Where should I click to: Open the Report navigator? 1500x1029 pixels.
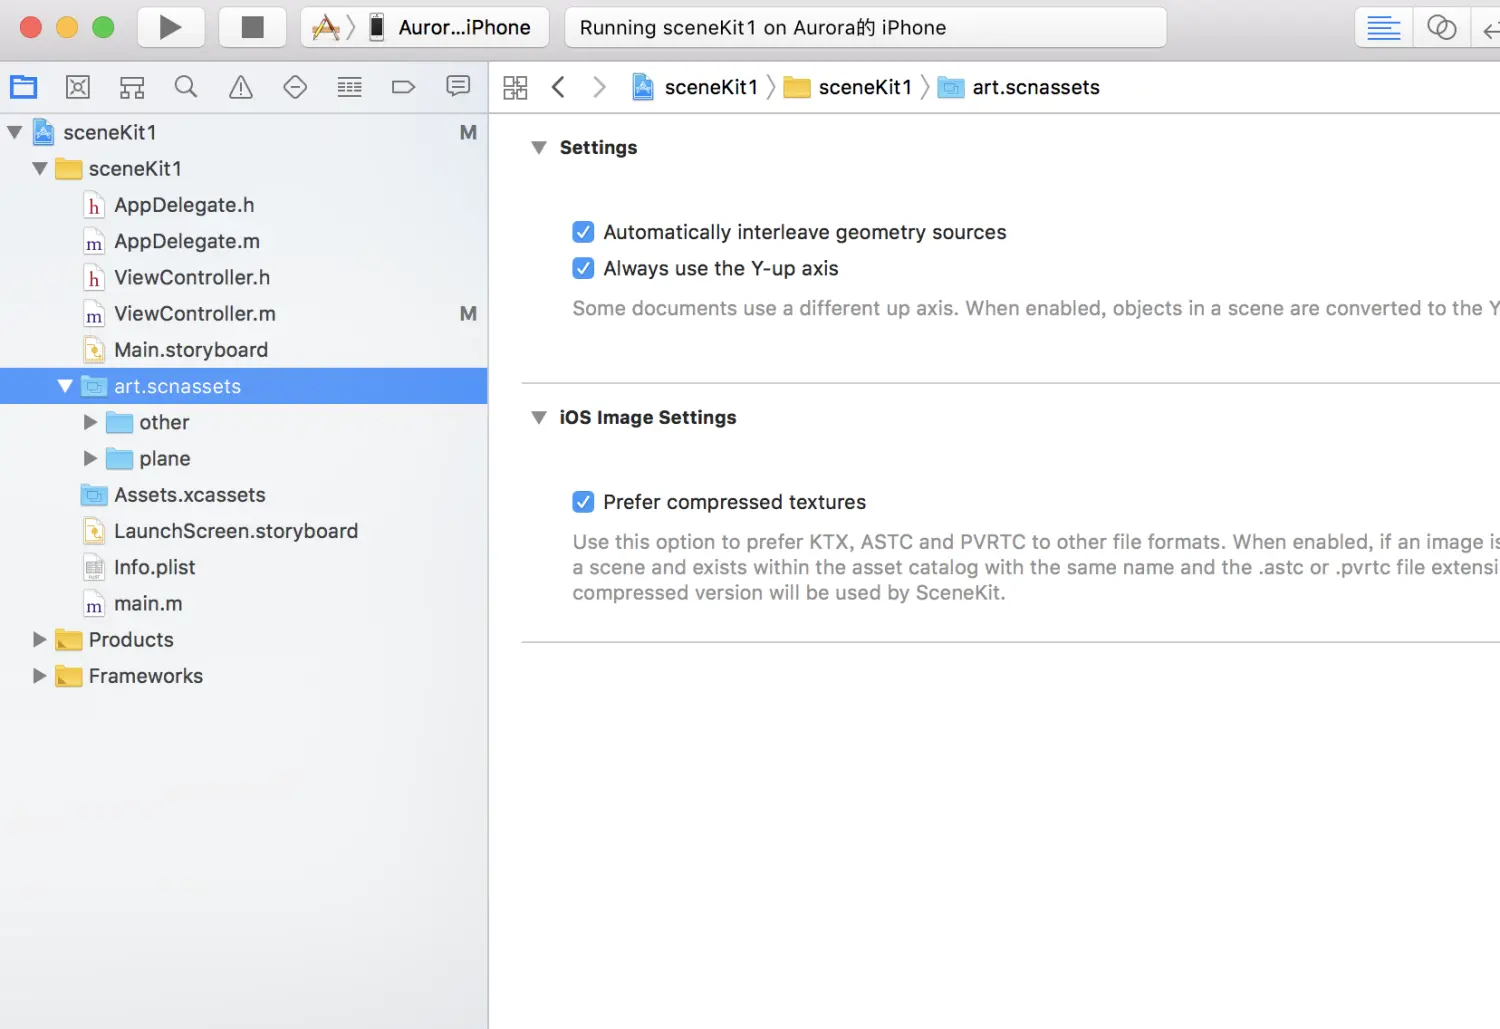click(458, 87)
